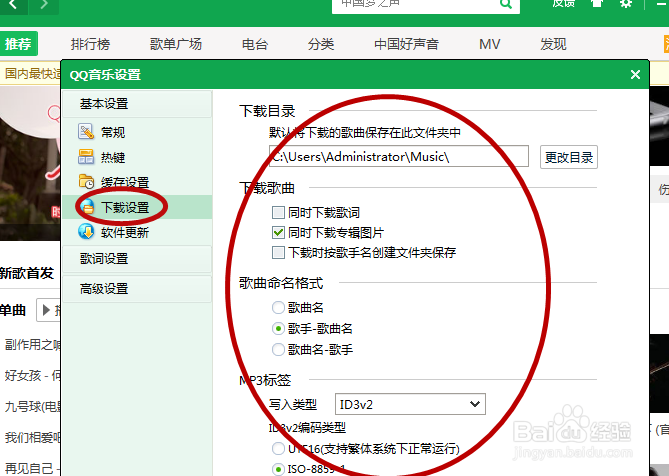Click 单曲 tab label

(x=13, y=310)
